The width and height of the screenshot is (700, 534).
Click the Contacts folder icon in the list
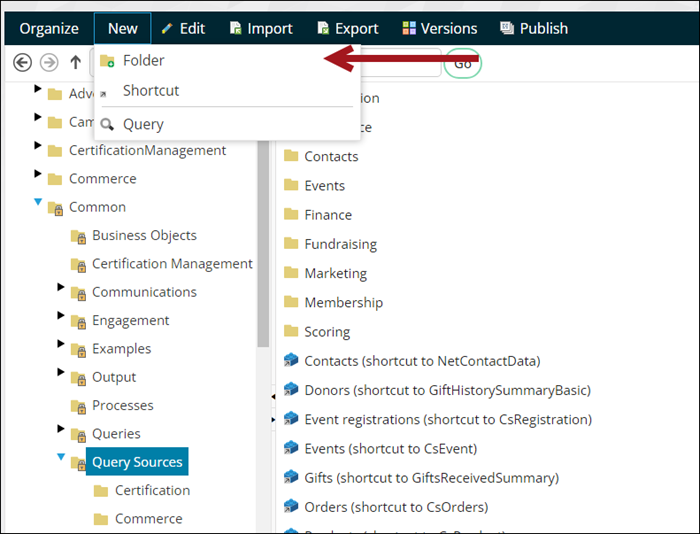click(x=291, y=155)
